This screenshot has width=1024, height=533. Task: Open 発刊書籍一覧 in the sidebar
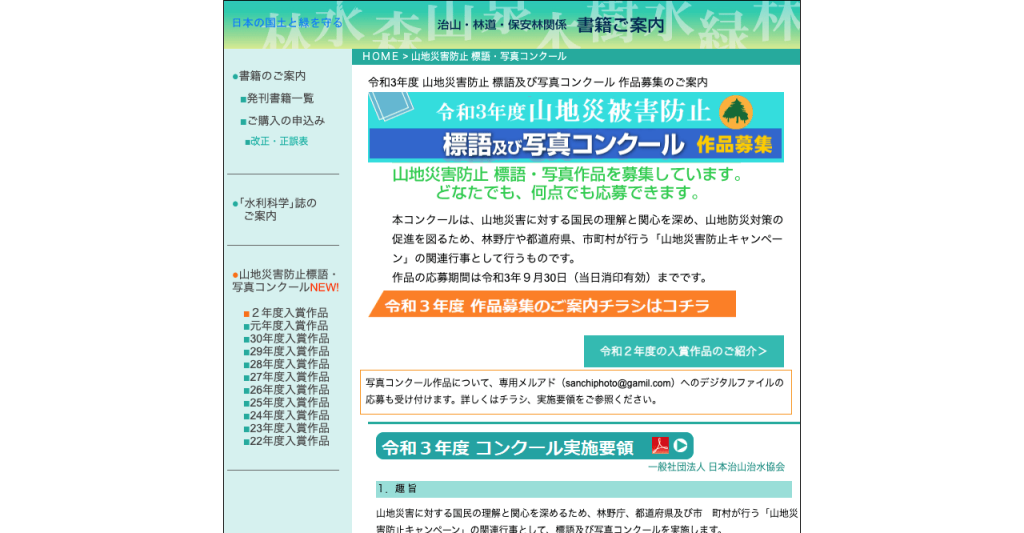(x=280, y=98)
